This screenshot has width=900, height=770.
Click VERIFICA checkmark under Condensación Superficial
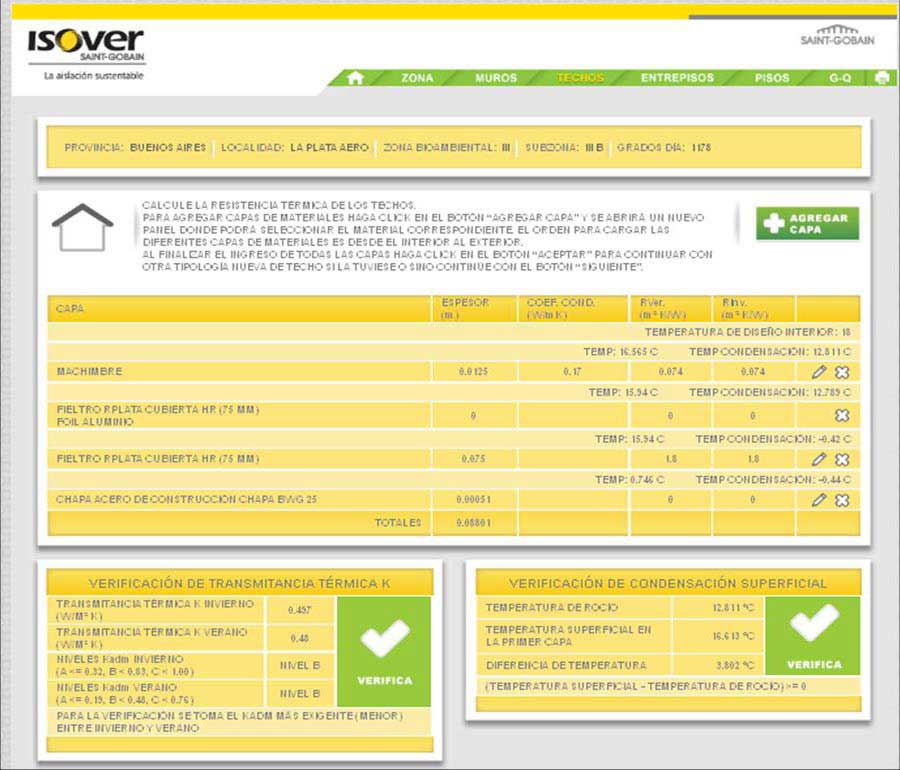coord(813,636)
